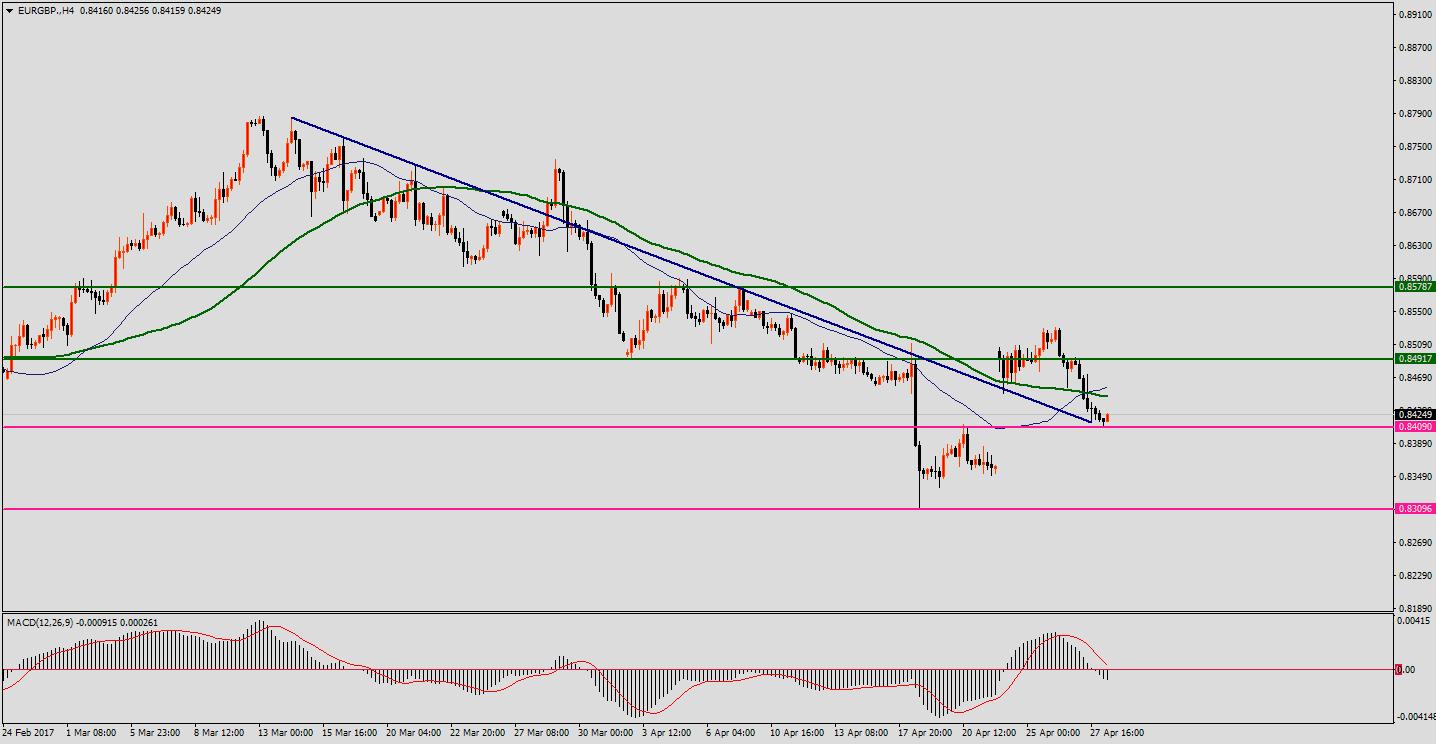Image resolution: width=1436 pixels, height=744 pixels.
Task: Click the pink 0.83096 price label
Action: pos(1414,509)
